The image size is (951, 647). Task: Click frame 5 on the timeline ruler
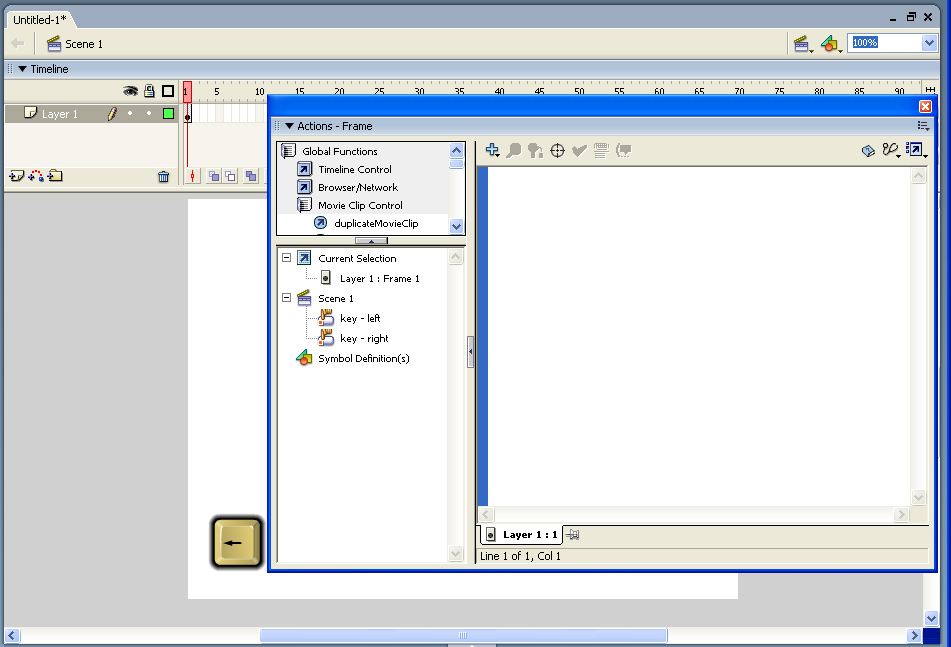(217, 92)
